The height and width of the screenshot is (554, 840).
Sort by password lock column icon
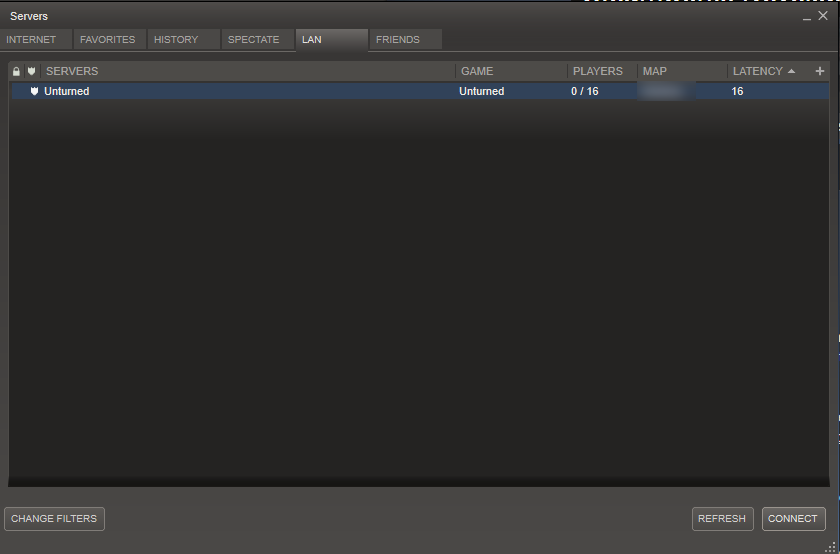point(16,71)
